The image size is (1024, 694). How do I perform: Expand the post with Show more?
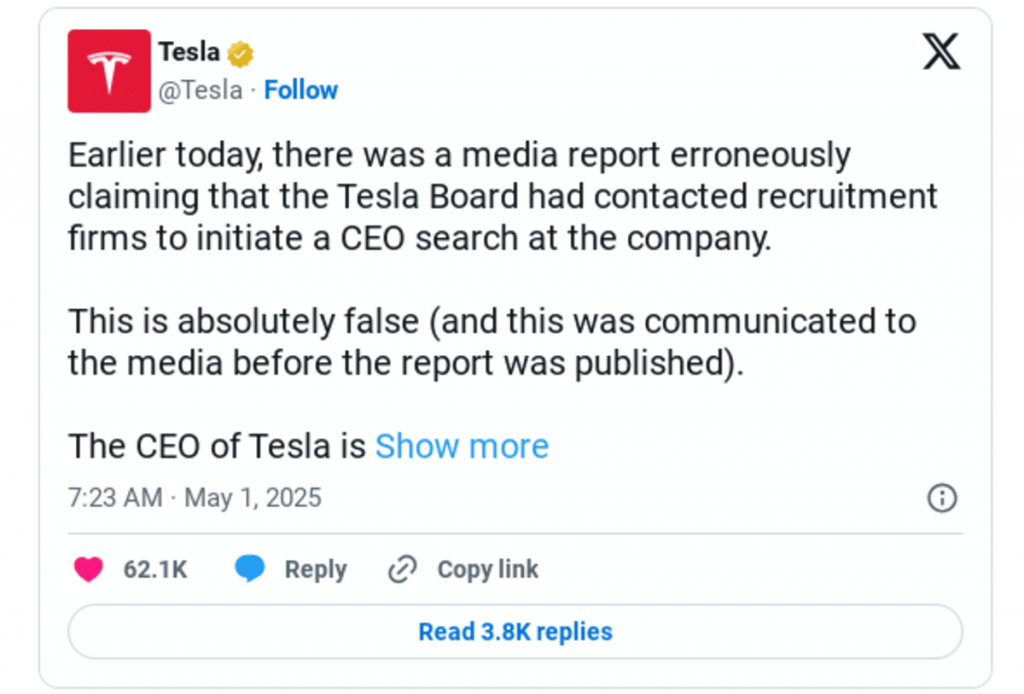click(x=462, y=446)
